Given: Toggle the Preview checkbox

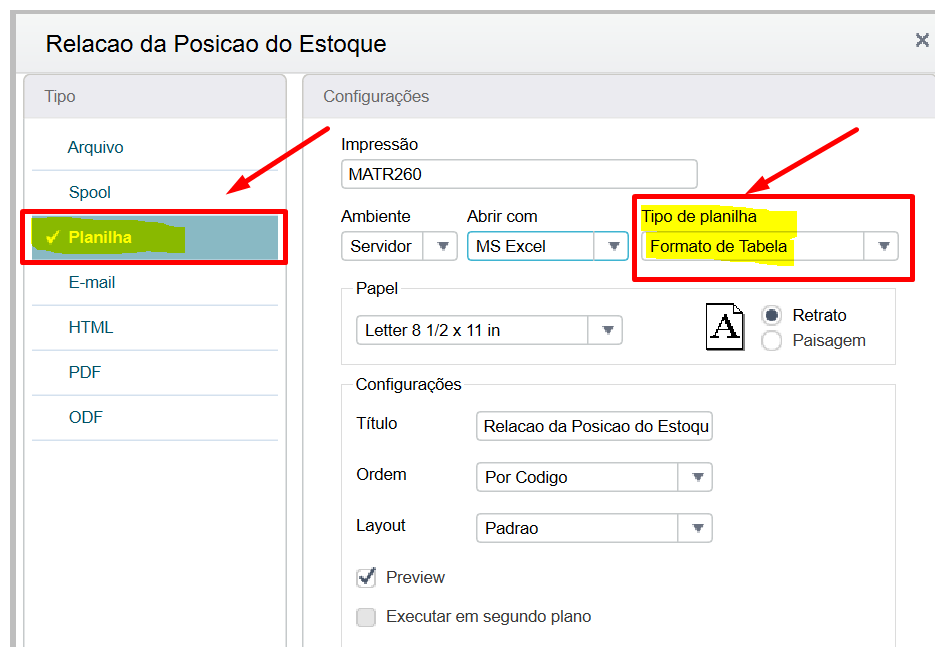Looking at the screenshot, I should [x=366, y=577].
